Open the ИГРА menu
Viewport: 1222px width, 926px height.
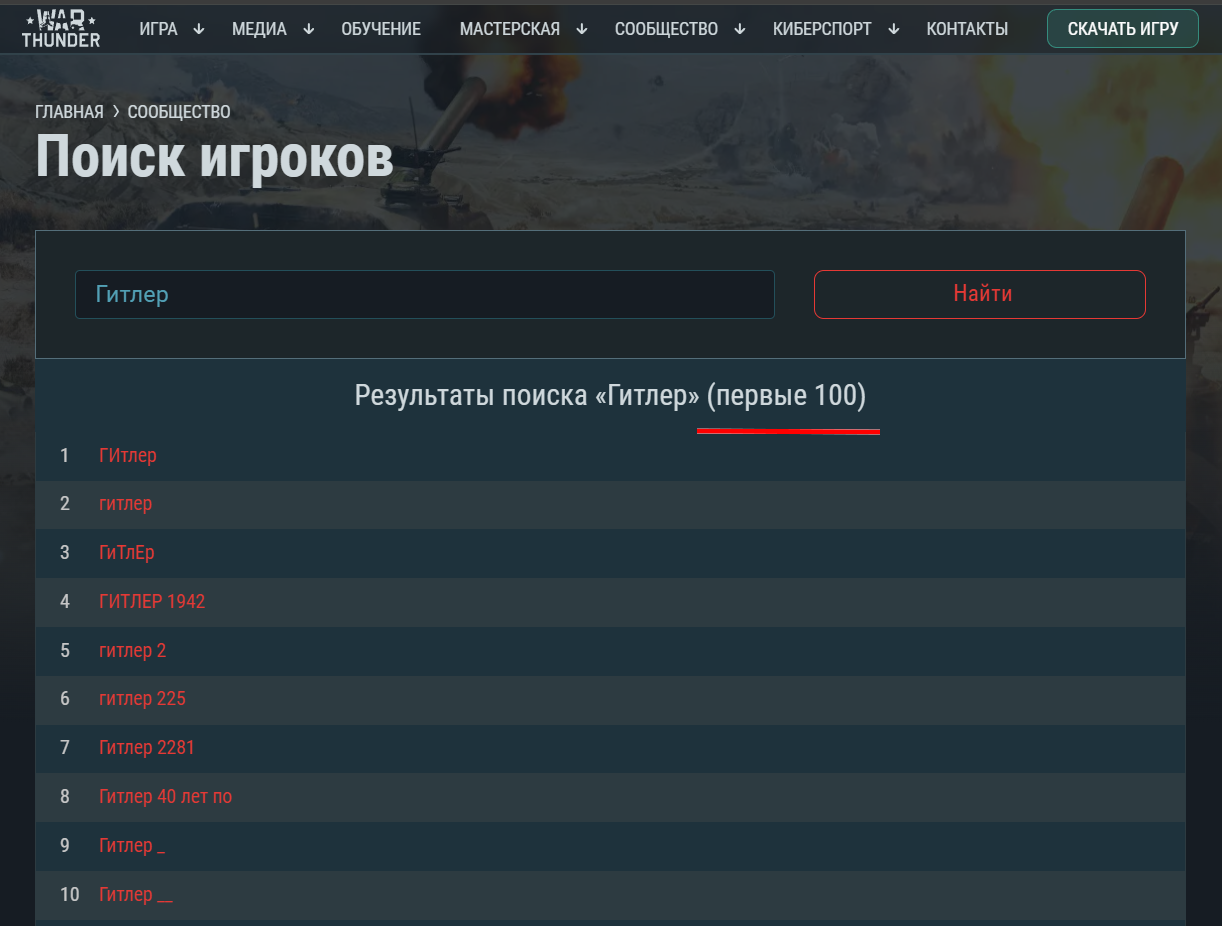click(x=159, y=29)
